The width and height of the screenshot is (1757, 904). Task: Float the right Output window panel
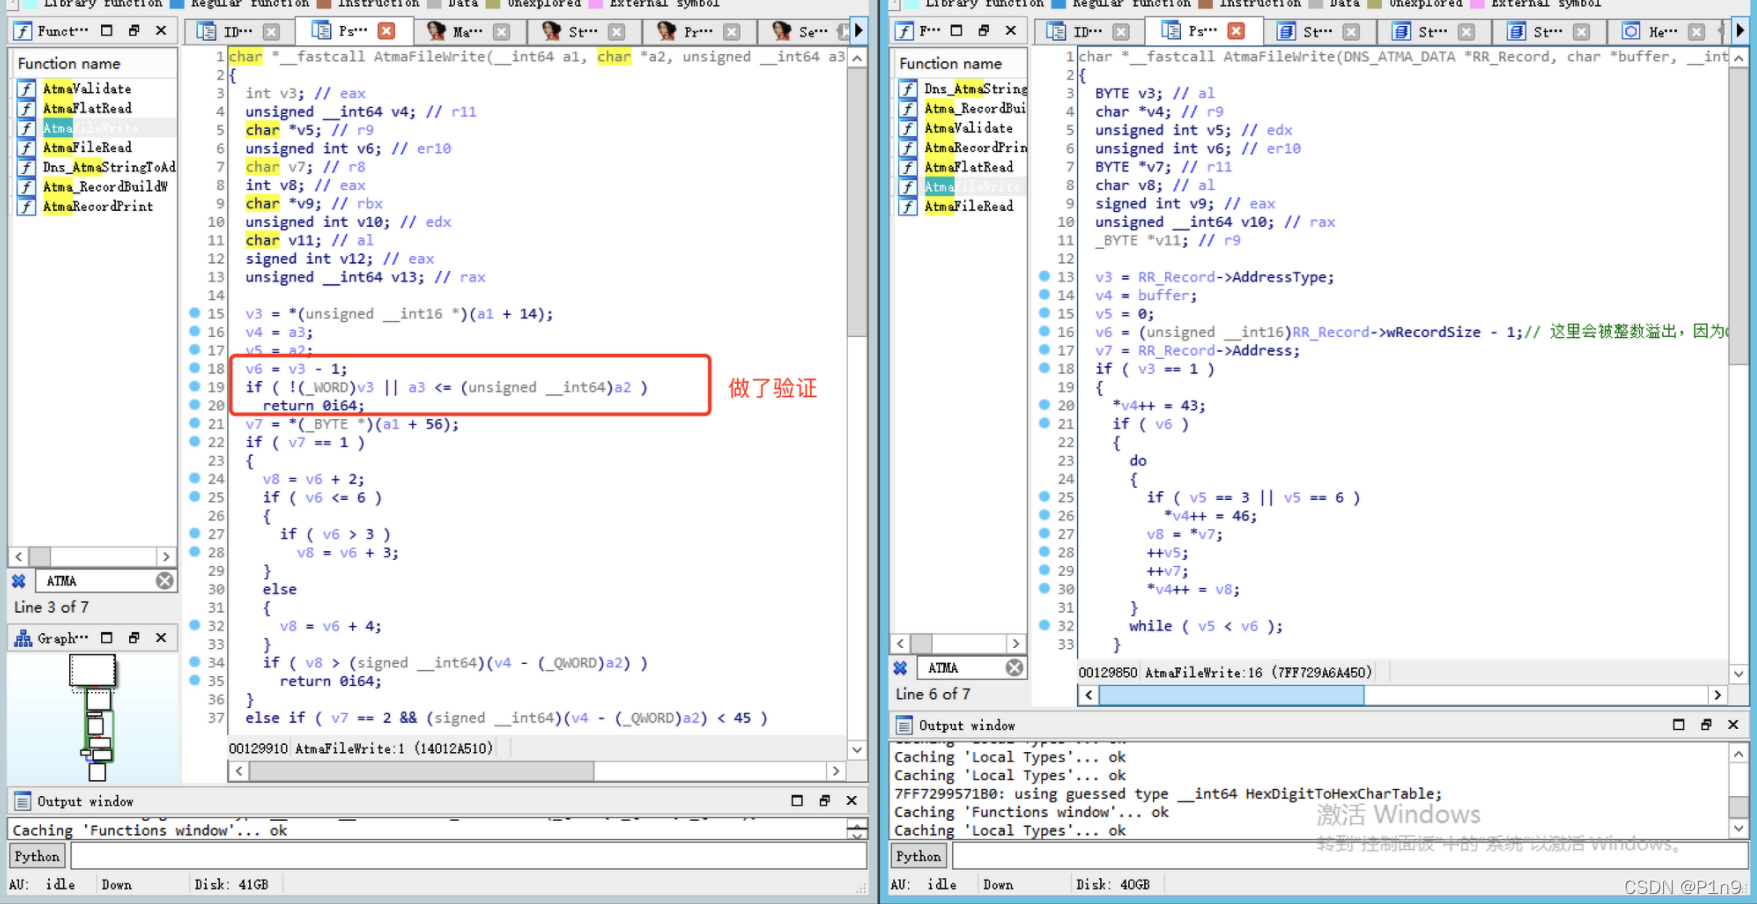coord(1706,725)
